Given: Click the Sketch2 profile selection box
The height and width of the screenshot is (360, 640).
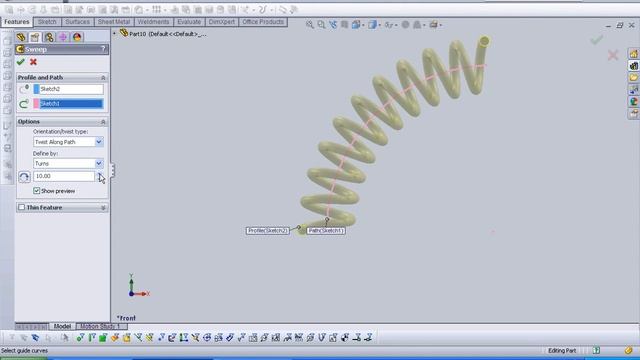Looking at the screenshot, I should pyautogui.click(x=71, y=89).
